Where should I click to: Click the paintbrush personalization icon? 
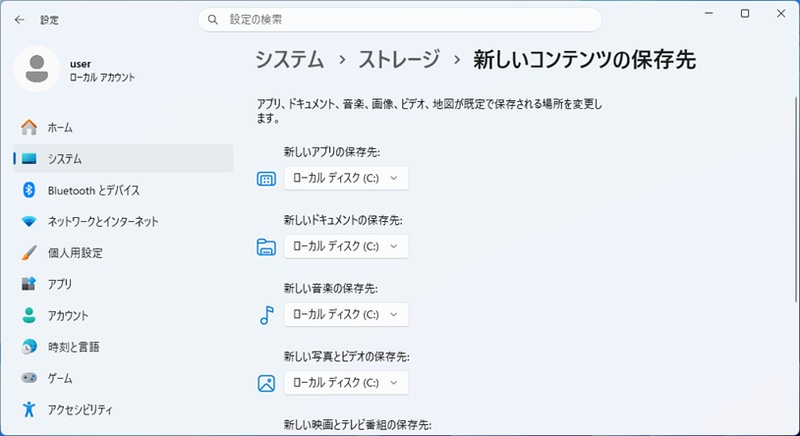(x=29, y=253)
